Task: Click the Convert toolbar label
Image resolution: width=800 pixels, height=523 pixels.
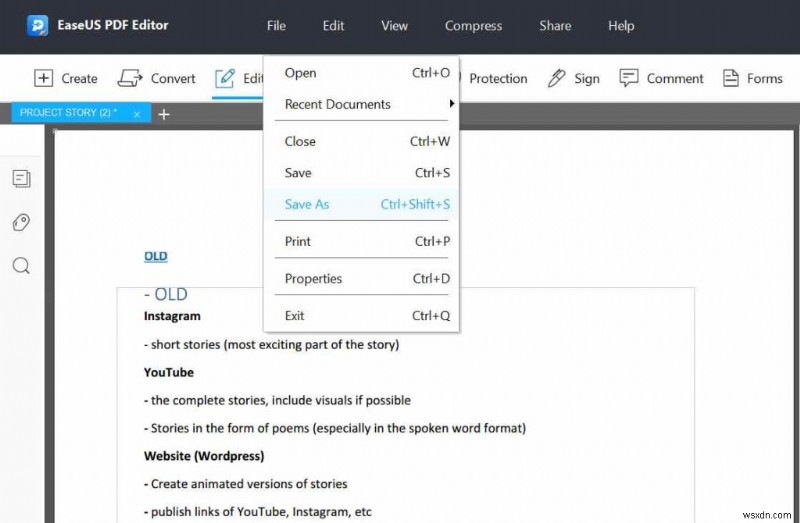Action: 173,79
